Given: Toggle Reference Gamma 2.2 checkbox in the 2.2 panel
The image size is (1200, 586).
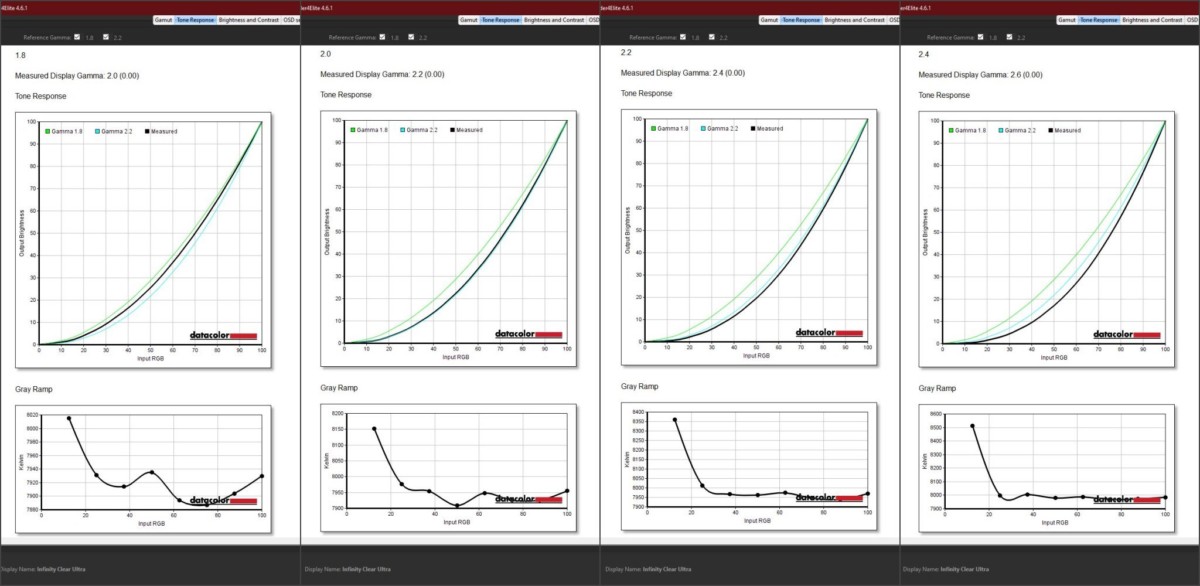Looking at the screenshot, I should coord(710,37).
